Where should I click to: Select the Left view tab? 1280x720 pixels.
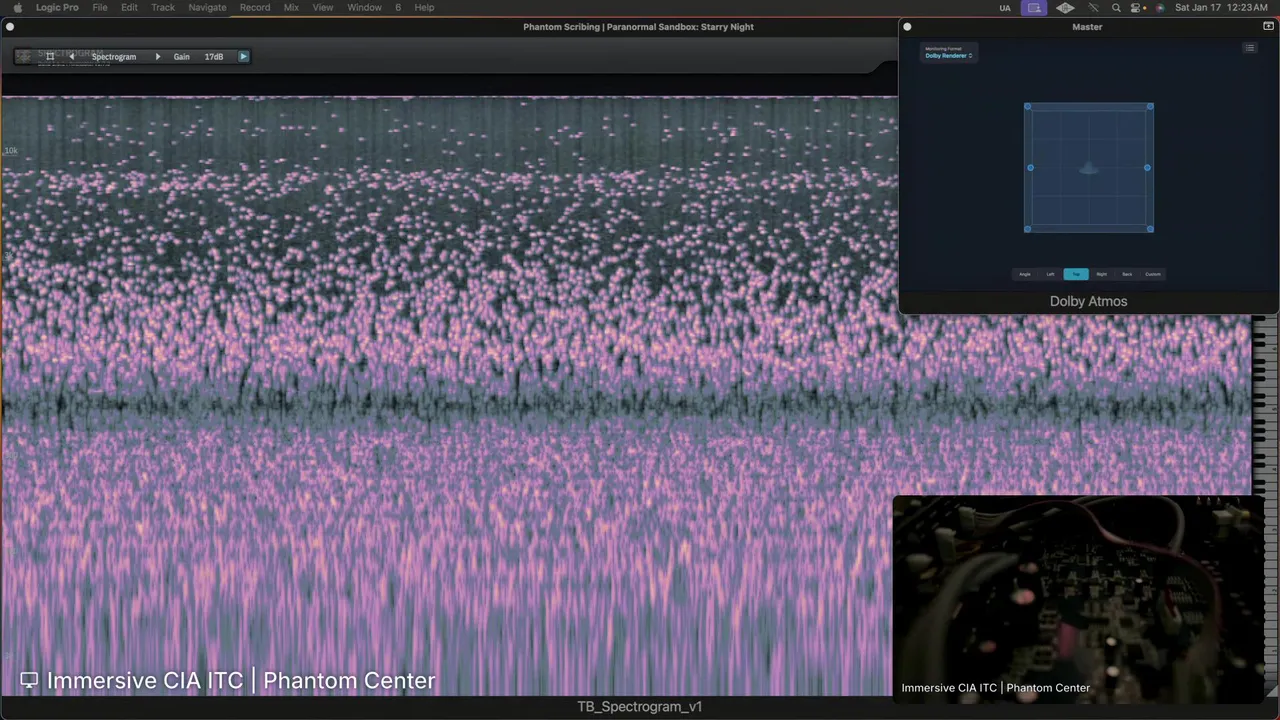click(1050, 274)
